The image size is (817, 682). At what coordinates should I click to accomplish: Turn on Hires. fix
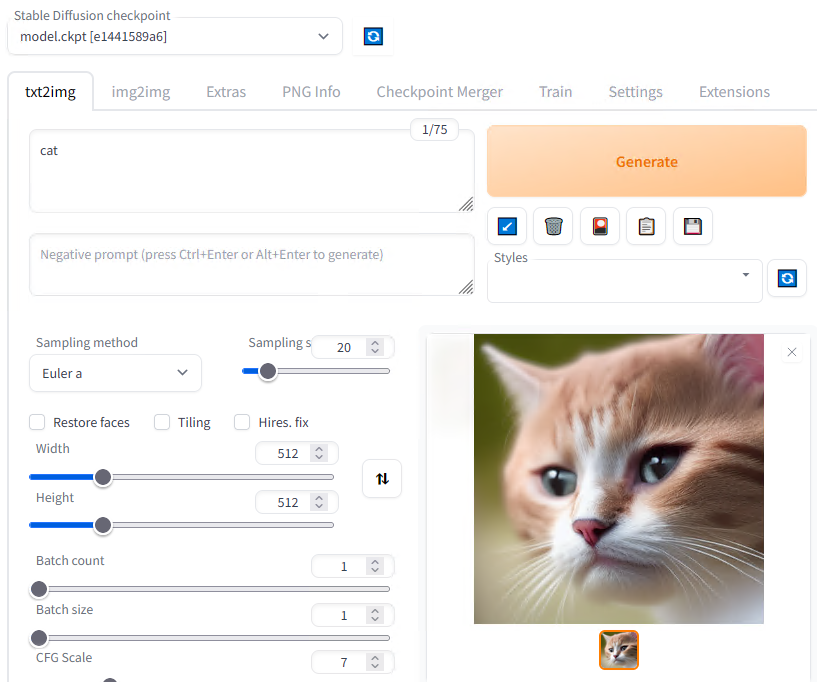pyautogui.click(x=242, y=422)
